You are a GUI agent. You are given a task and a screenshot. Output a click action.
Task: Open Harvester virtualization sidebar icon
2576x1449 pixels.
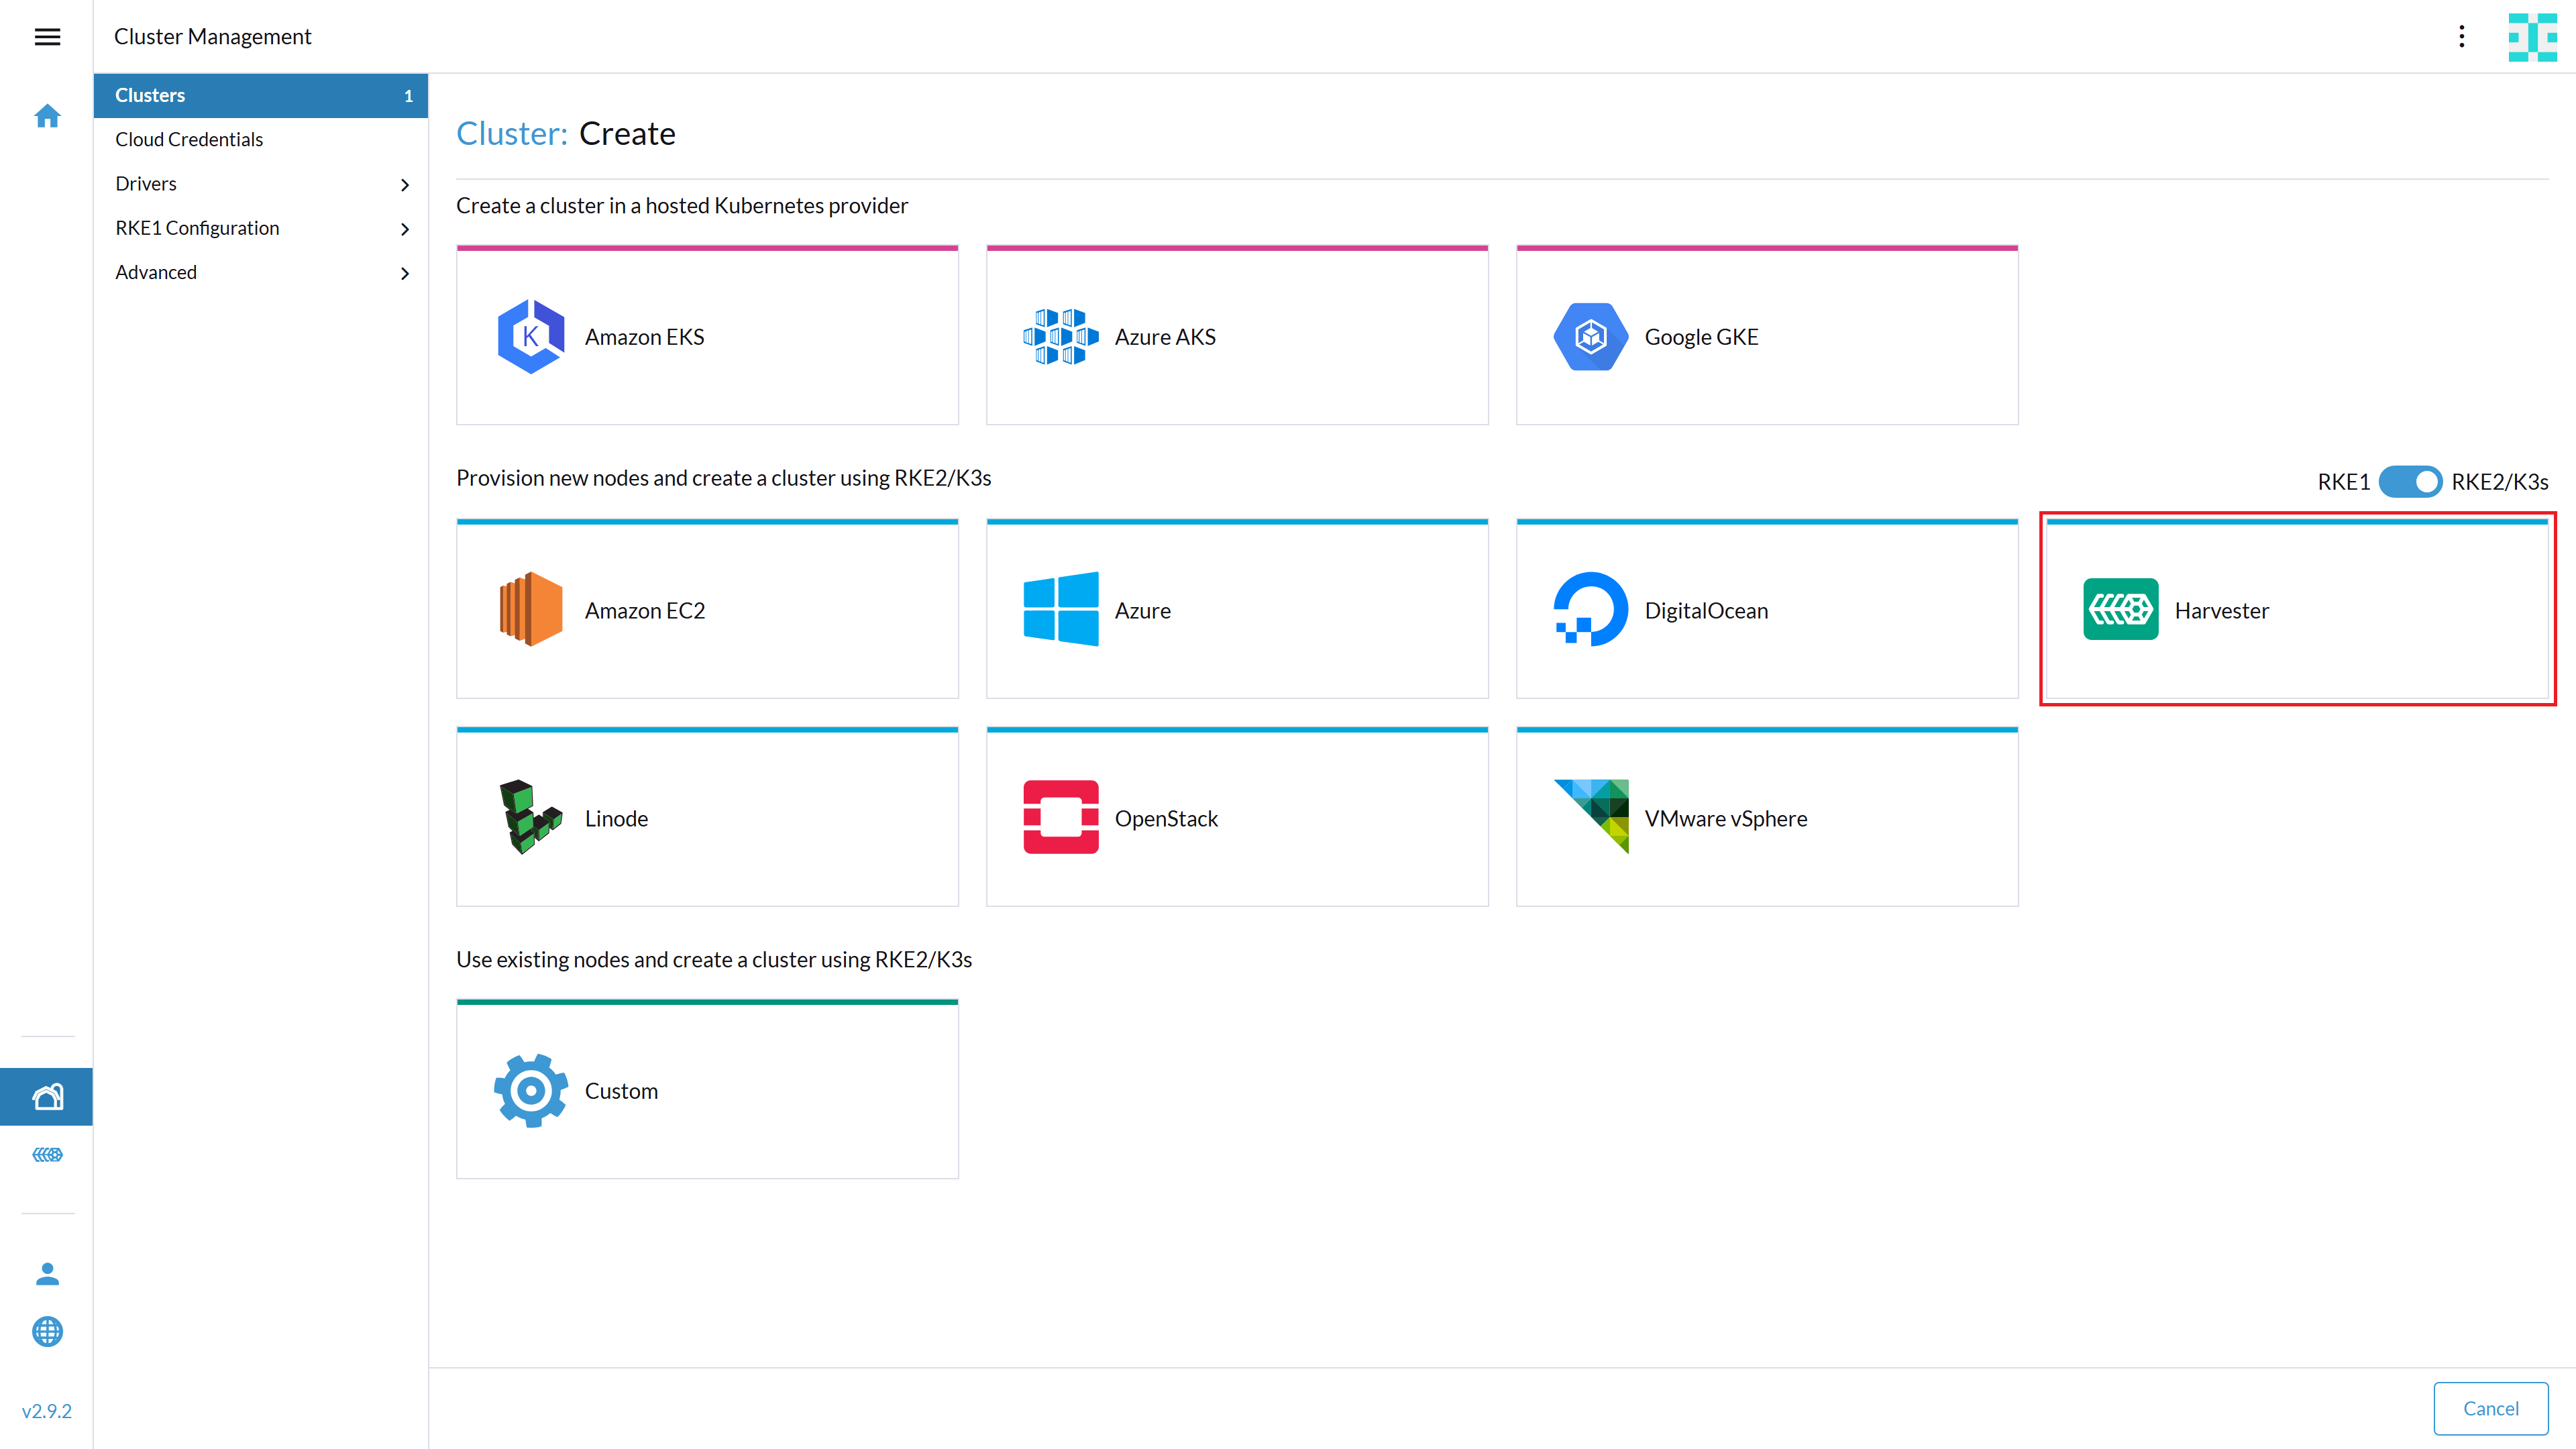47,1155
